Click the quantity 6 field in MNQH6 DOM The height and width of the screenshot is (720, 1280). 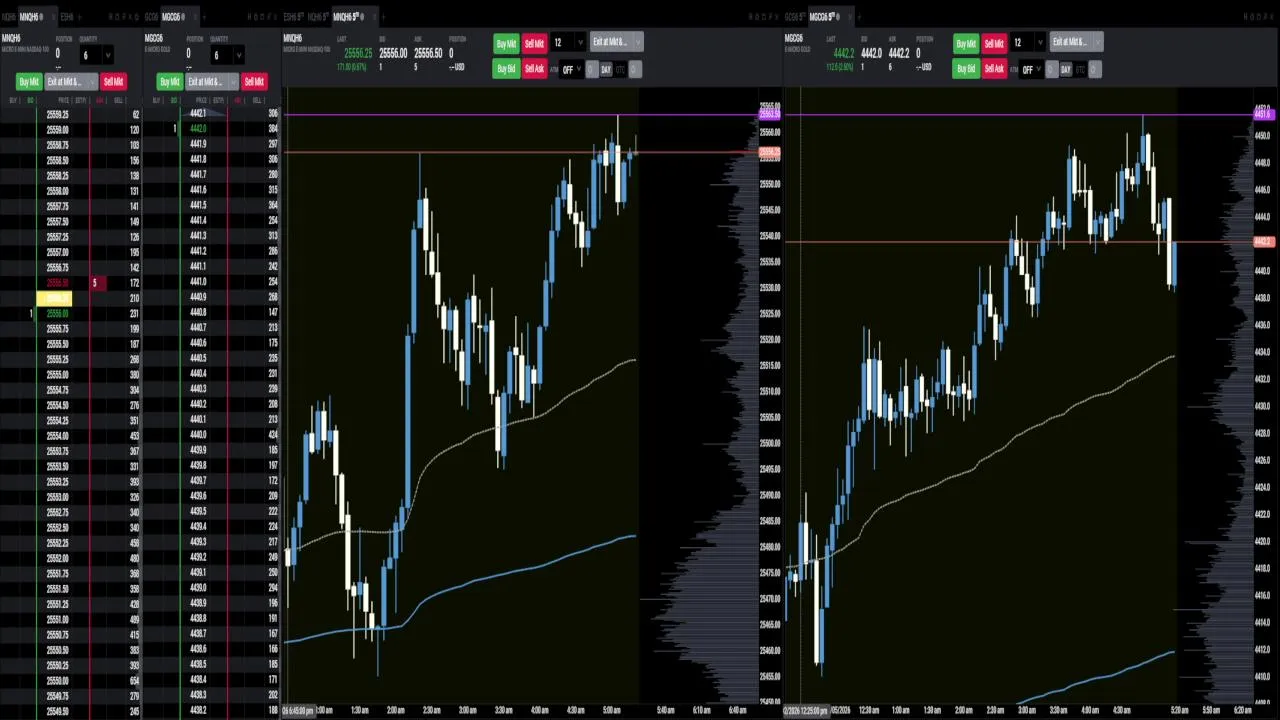[x=91, y=55]
